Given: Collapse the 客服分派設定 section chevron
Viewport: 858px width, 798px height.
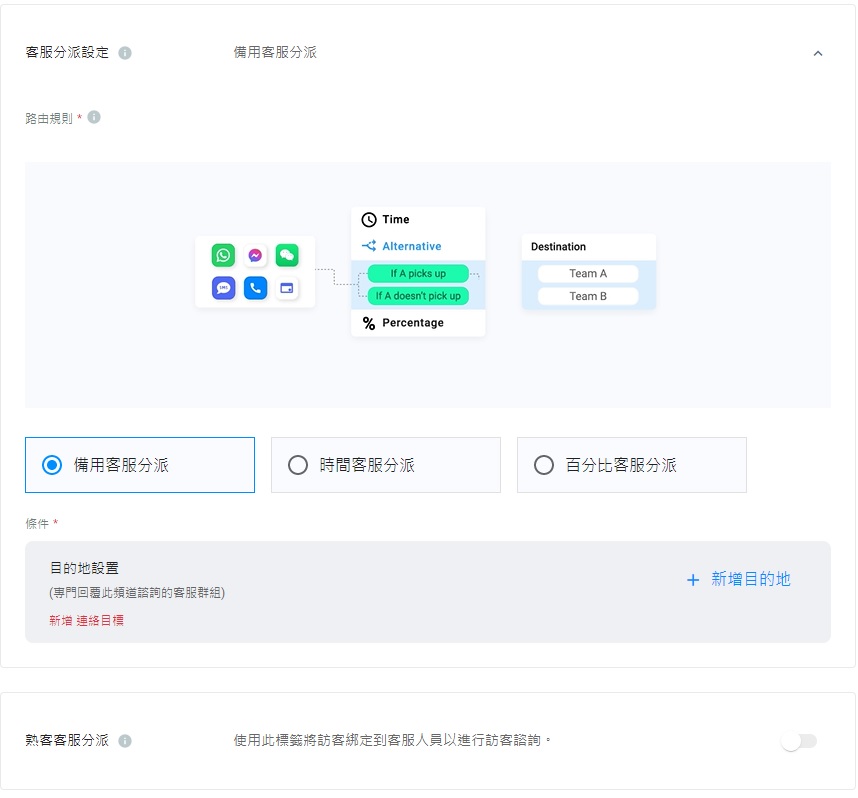Looking at the screenshot, I should [x=818, y=53].
